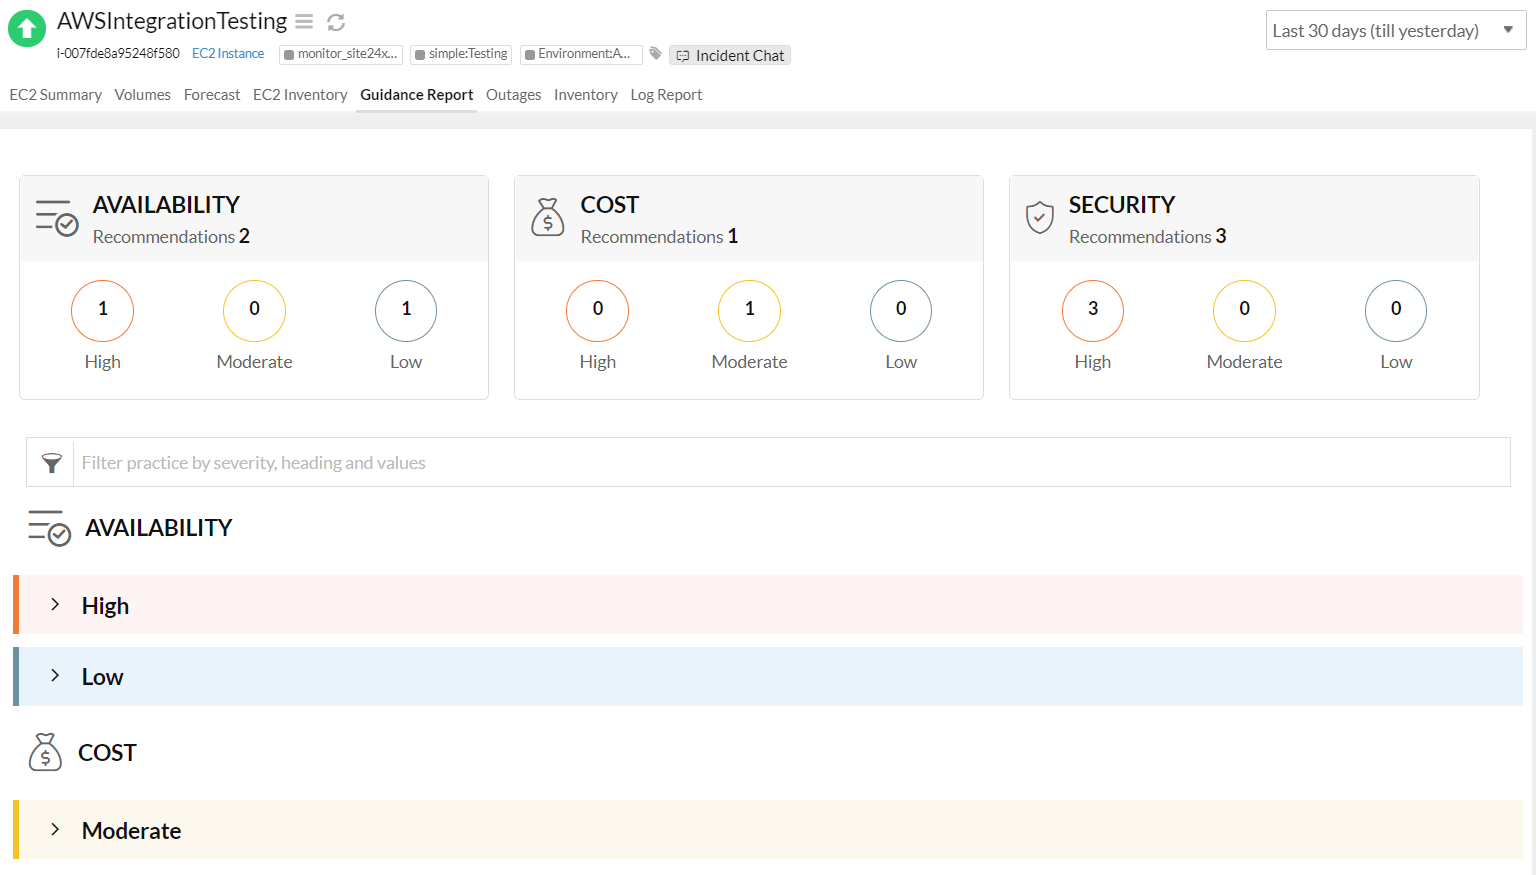The height and width of the screenshot is (875, 1536).
Task: Open the Outages tab
Action: 514,95
